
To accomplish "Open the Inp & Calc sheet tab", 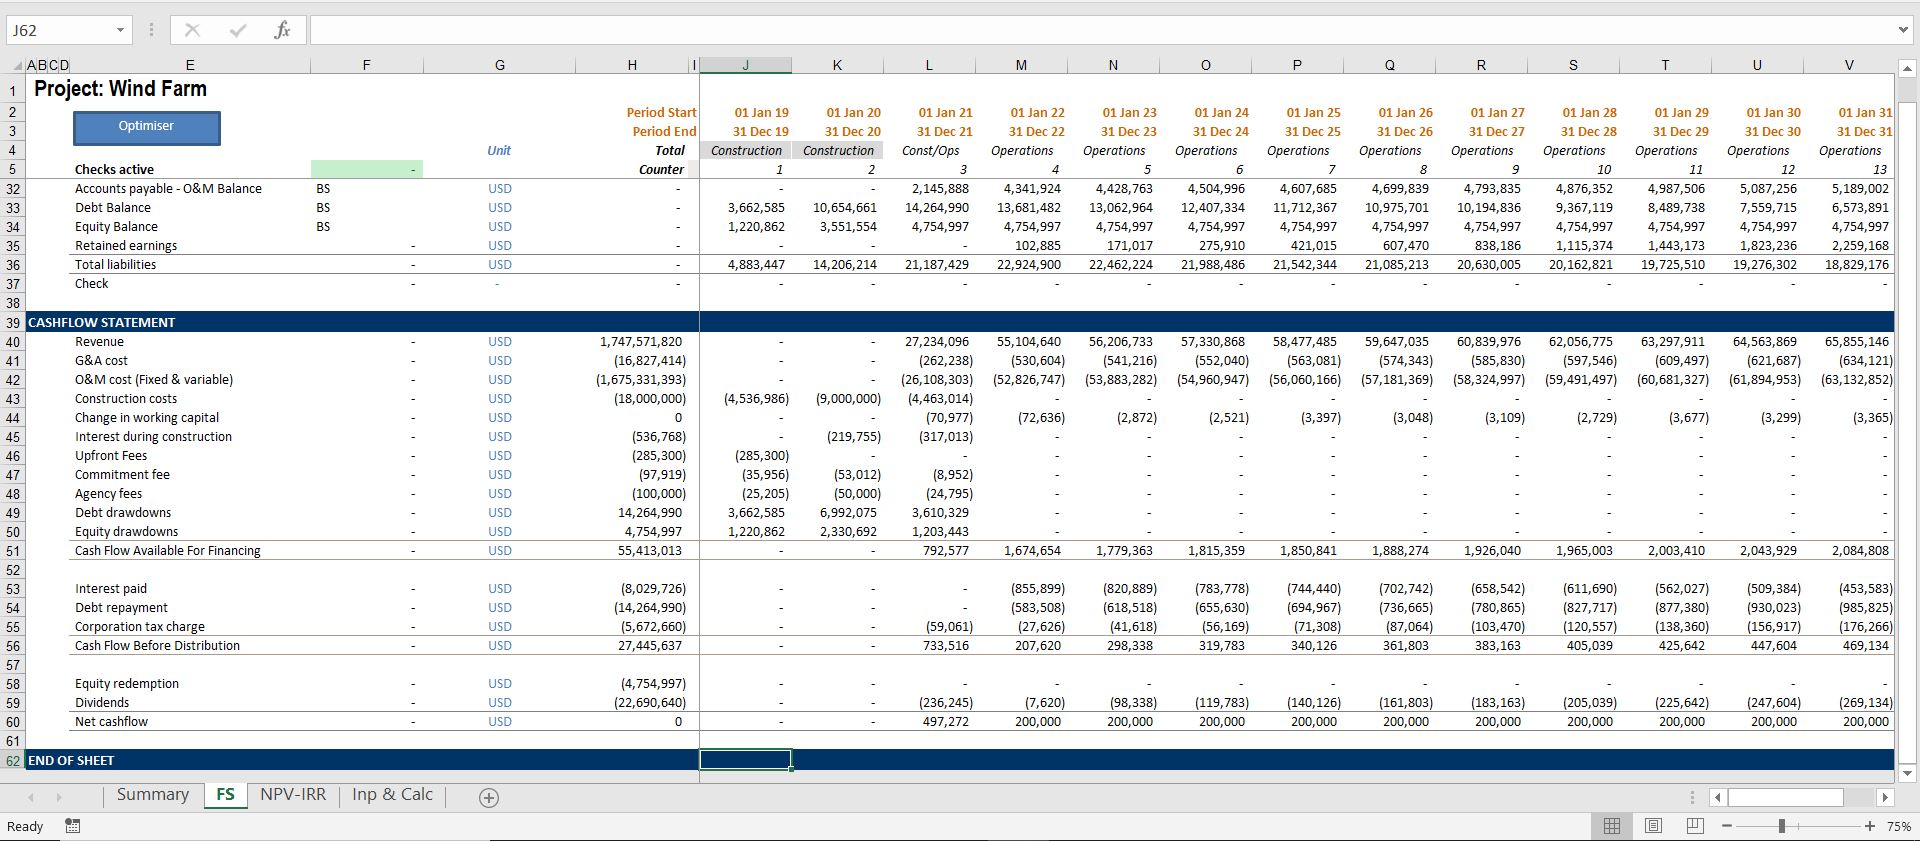I will [392, 795].
